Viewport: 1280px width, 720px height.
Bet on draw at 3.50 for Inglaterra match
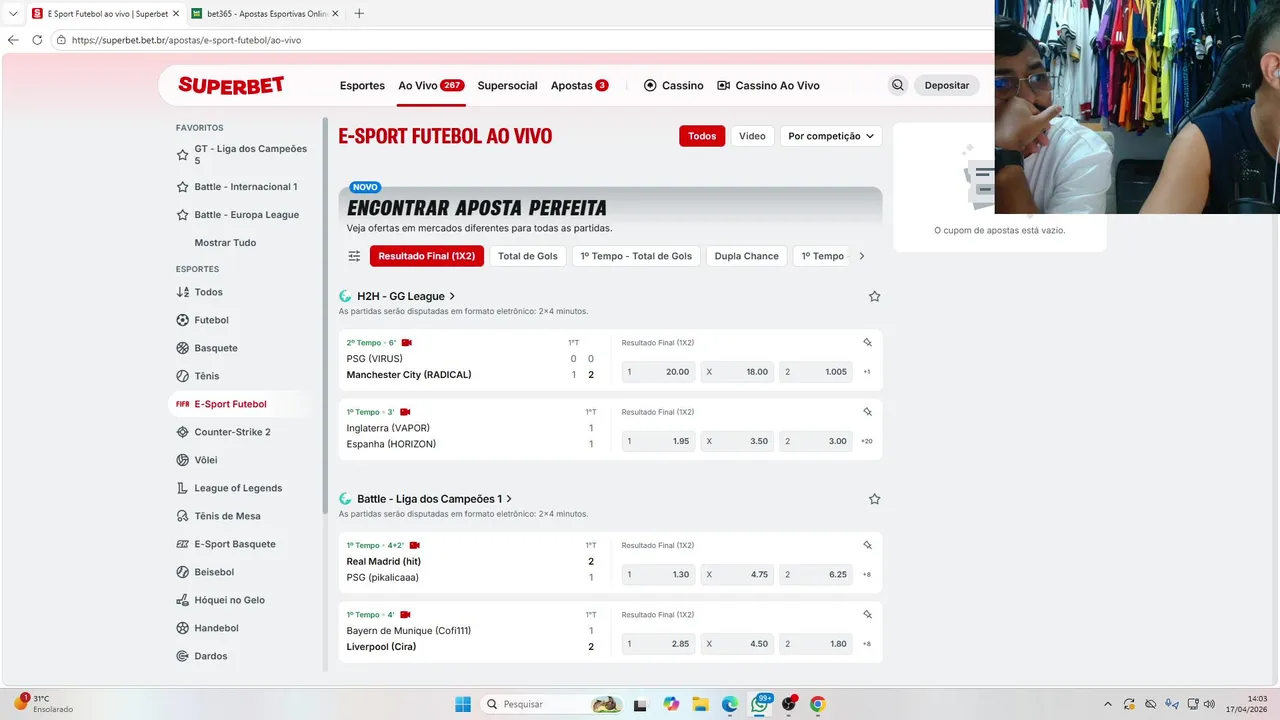pos(737,441)
